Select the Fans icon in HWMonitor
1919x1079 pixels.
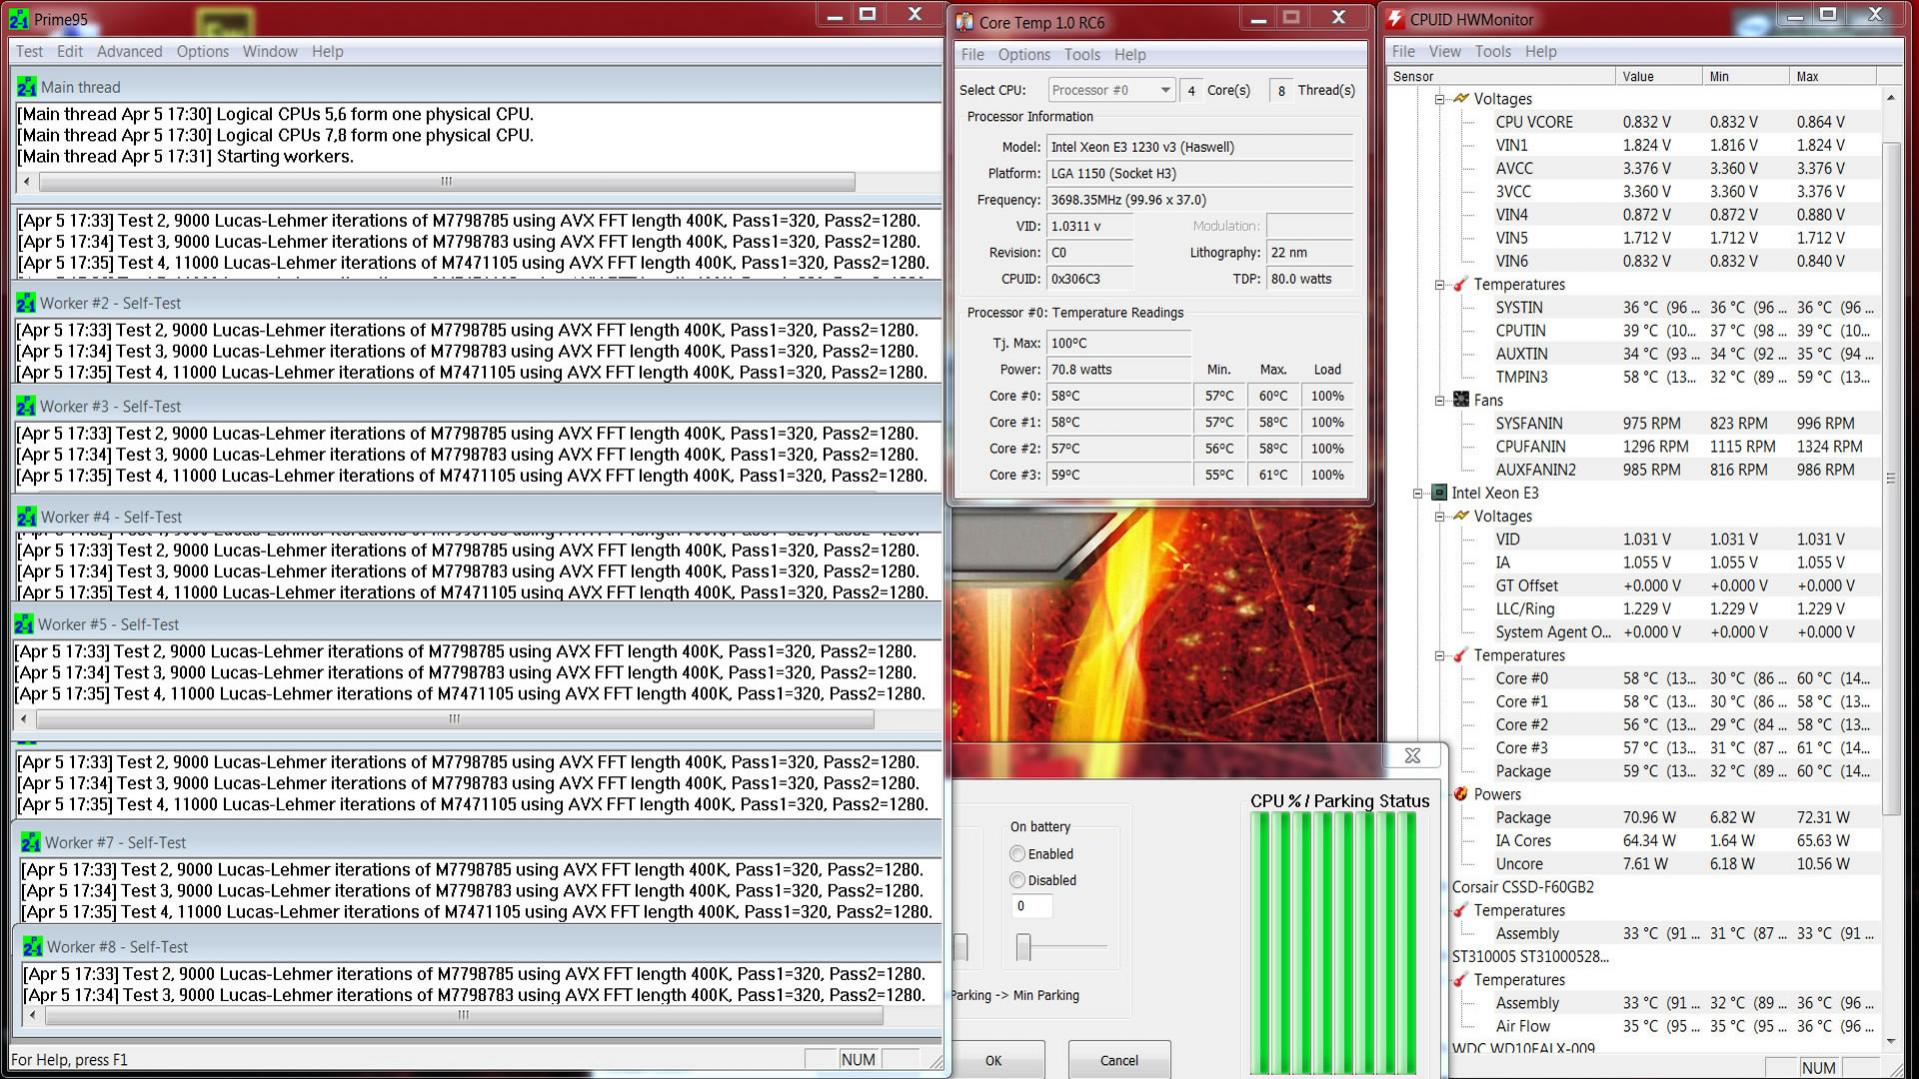[x=1461, y=400]
